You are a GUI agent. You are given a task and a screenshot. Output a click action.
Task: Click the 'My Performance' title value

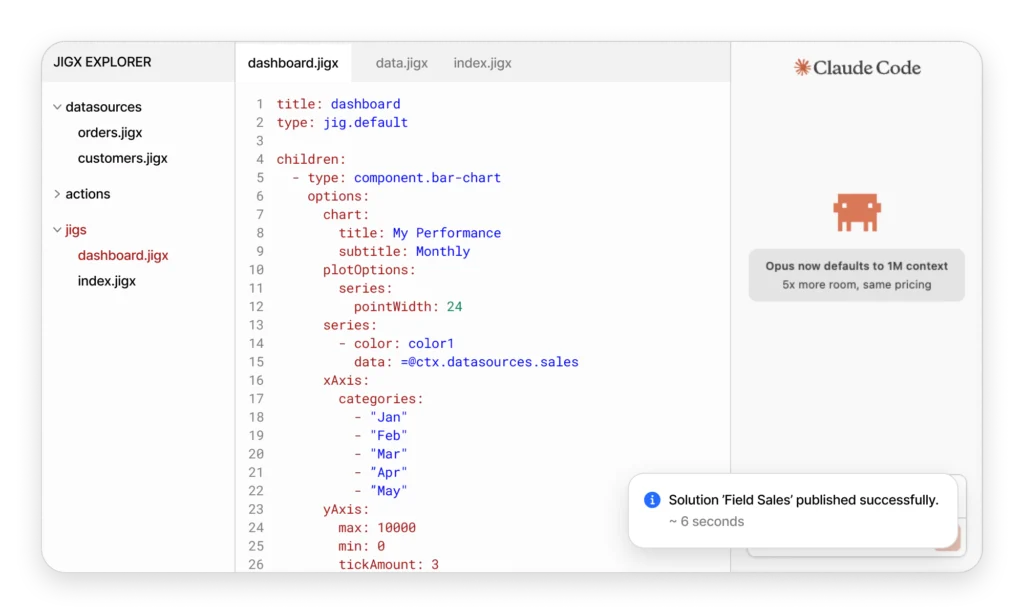point(446,233)
